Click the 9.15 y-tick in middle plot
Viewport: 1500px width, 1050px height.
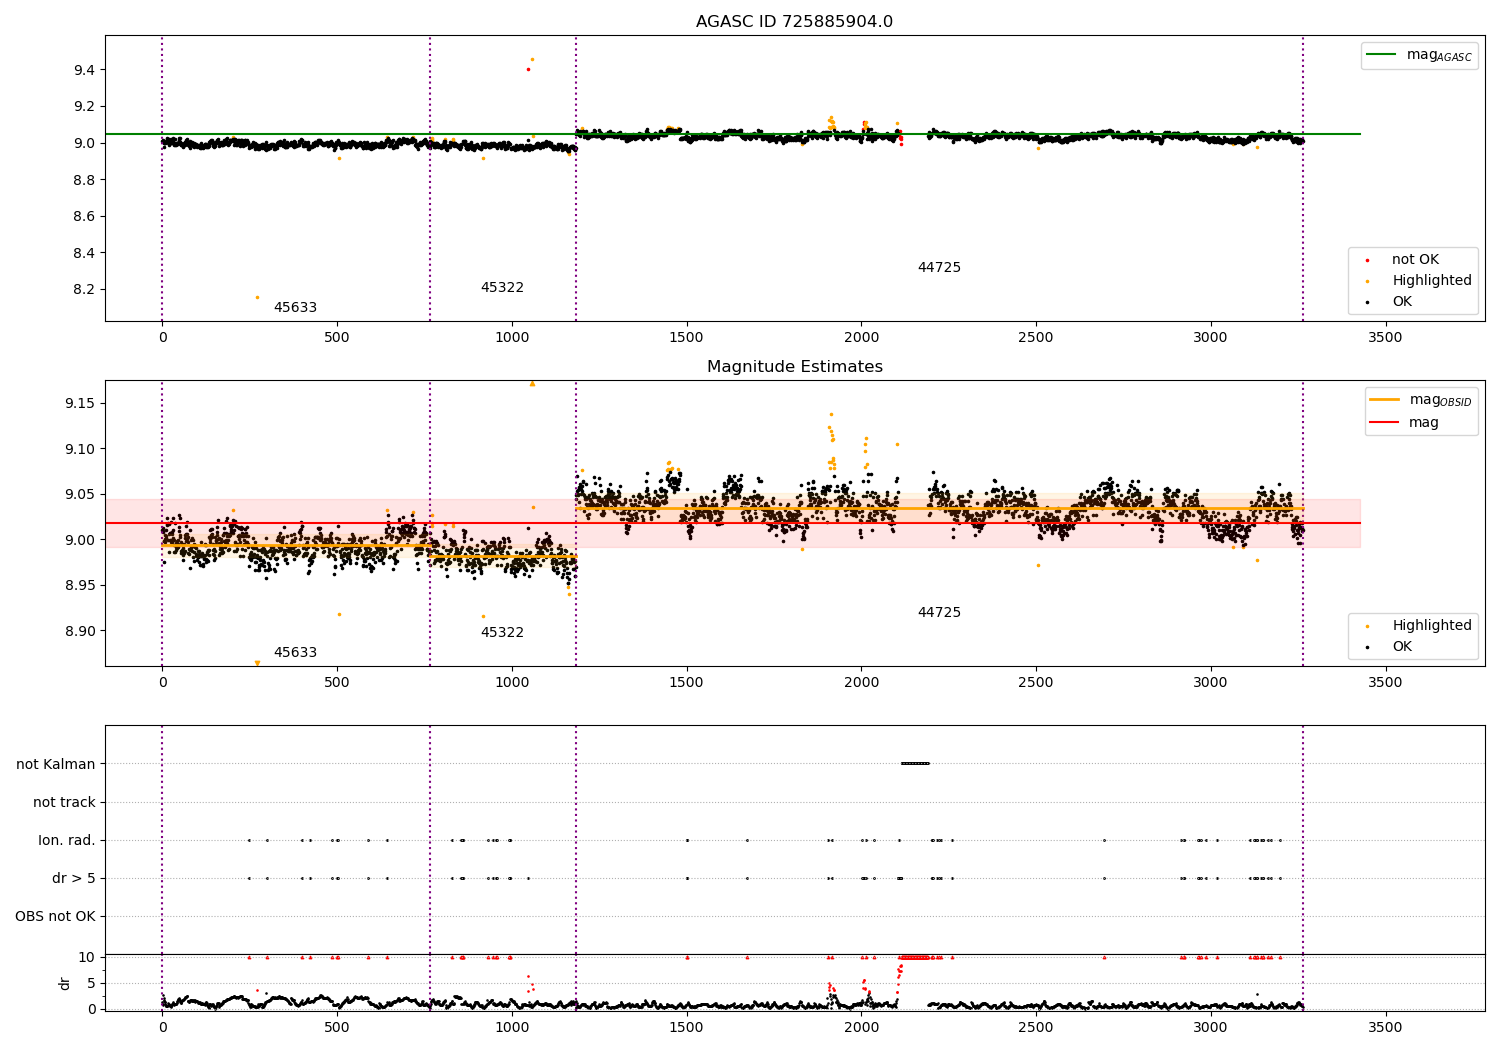79,403
